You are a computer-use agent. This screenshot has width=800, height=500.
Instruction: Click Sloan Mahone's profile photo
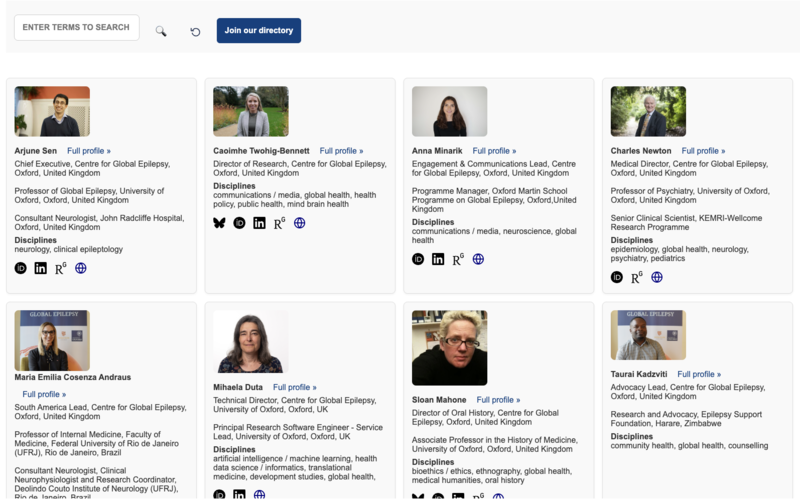pos(449,347)
